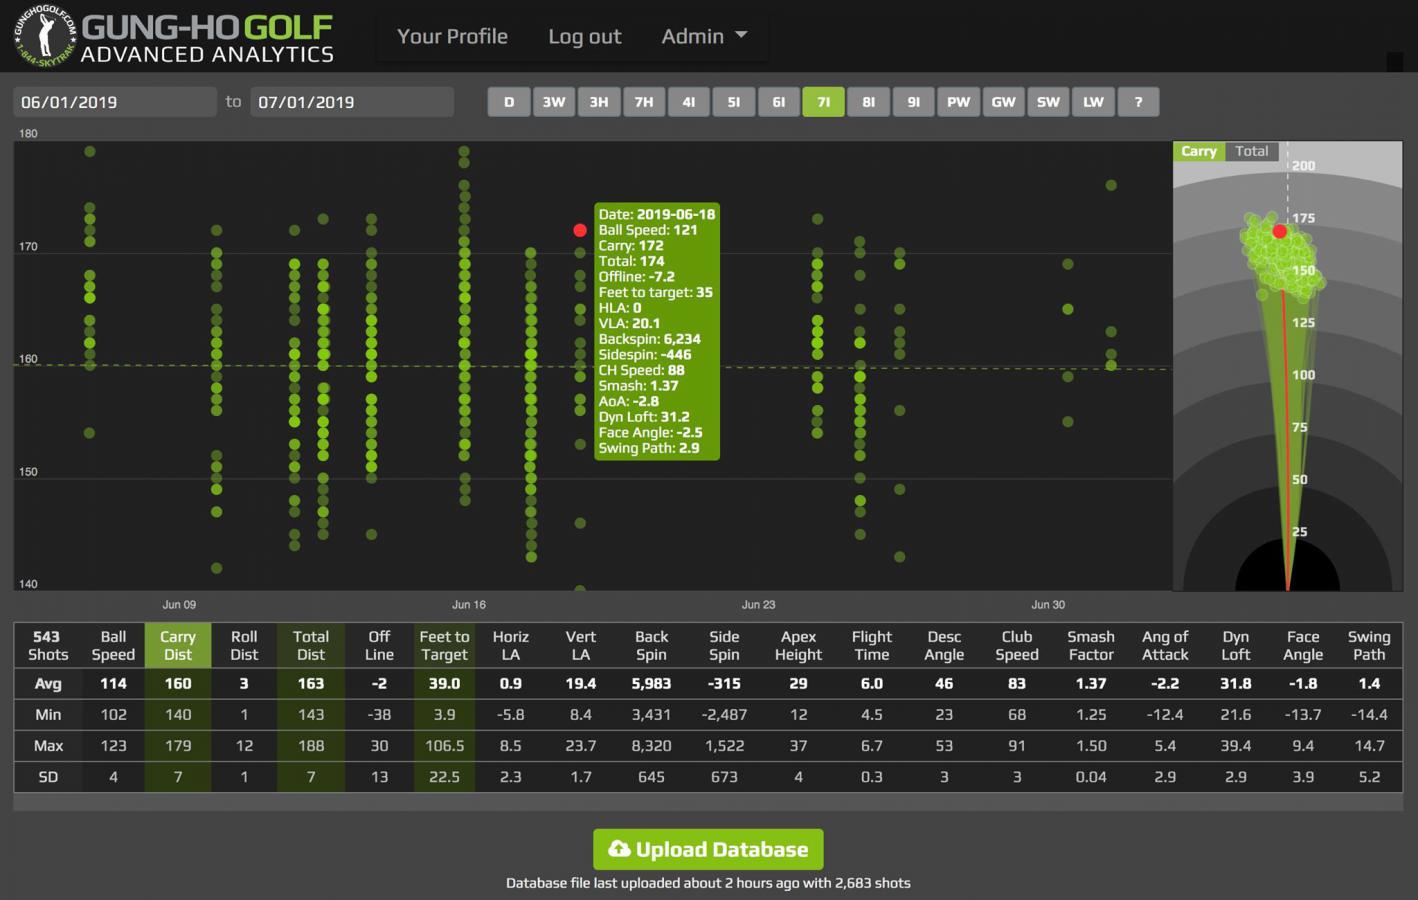Log out of the account
This screenshot has height=900, width=1418.
tap(584, 37)
